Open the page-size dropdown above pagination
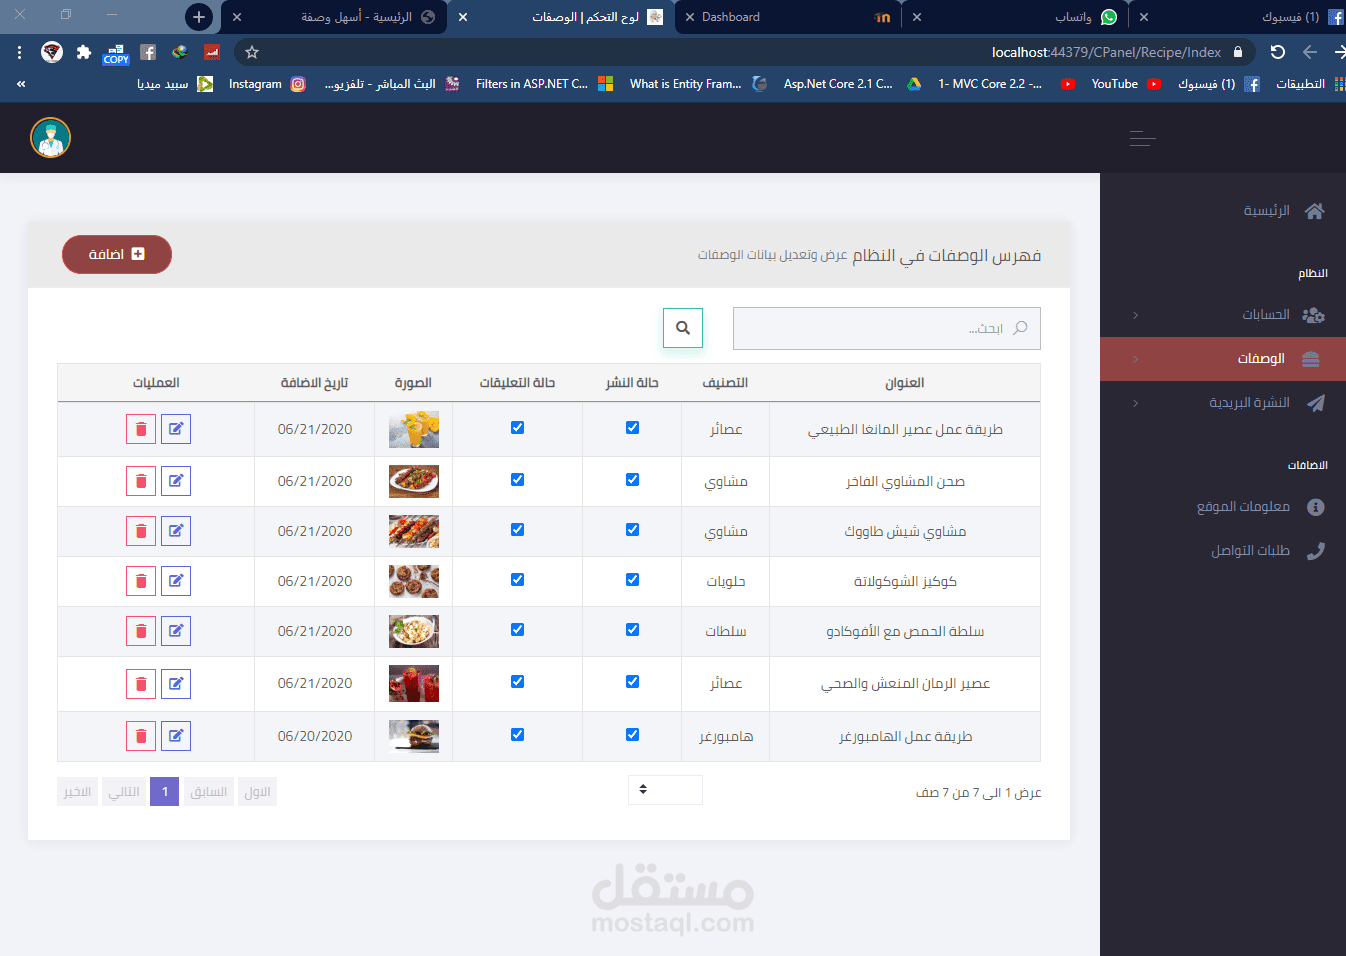This screenshot has height=956, width=1346. 665,790
